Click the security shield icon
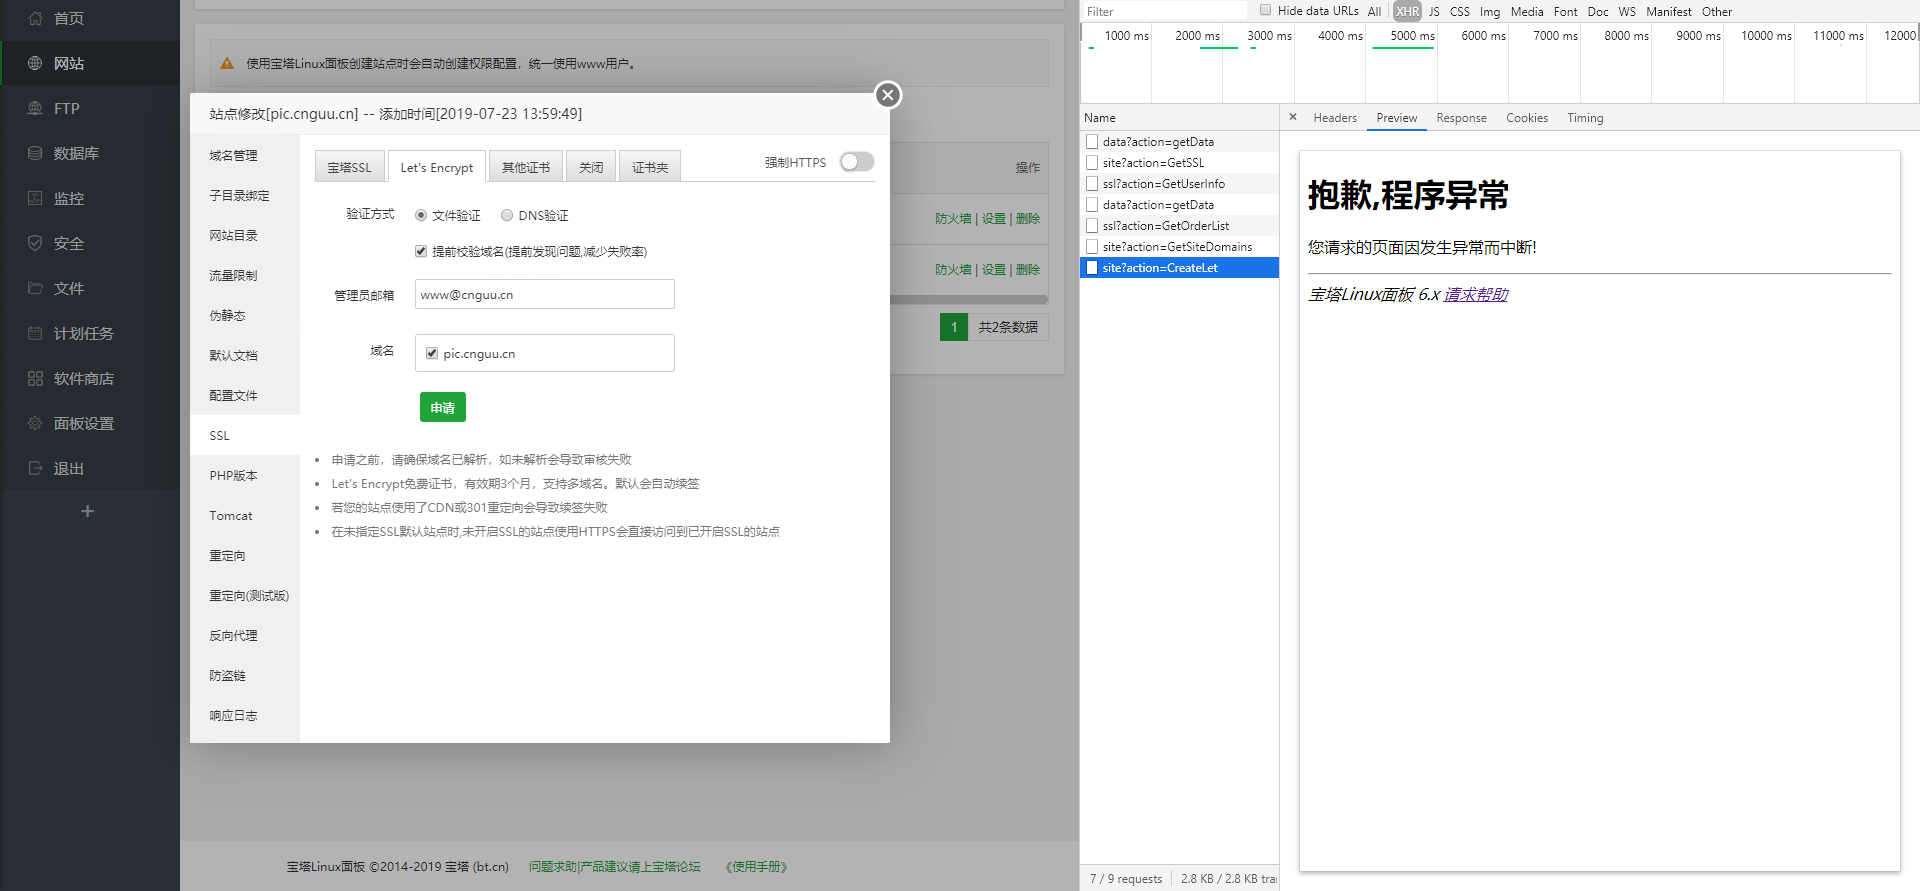The height and width of the screenshot is (891, 1920). tap(35, 243)
